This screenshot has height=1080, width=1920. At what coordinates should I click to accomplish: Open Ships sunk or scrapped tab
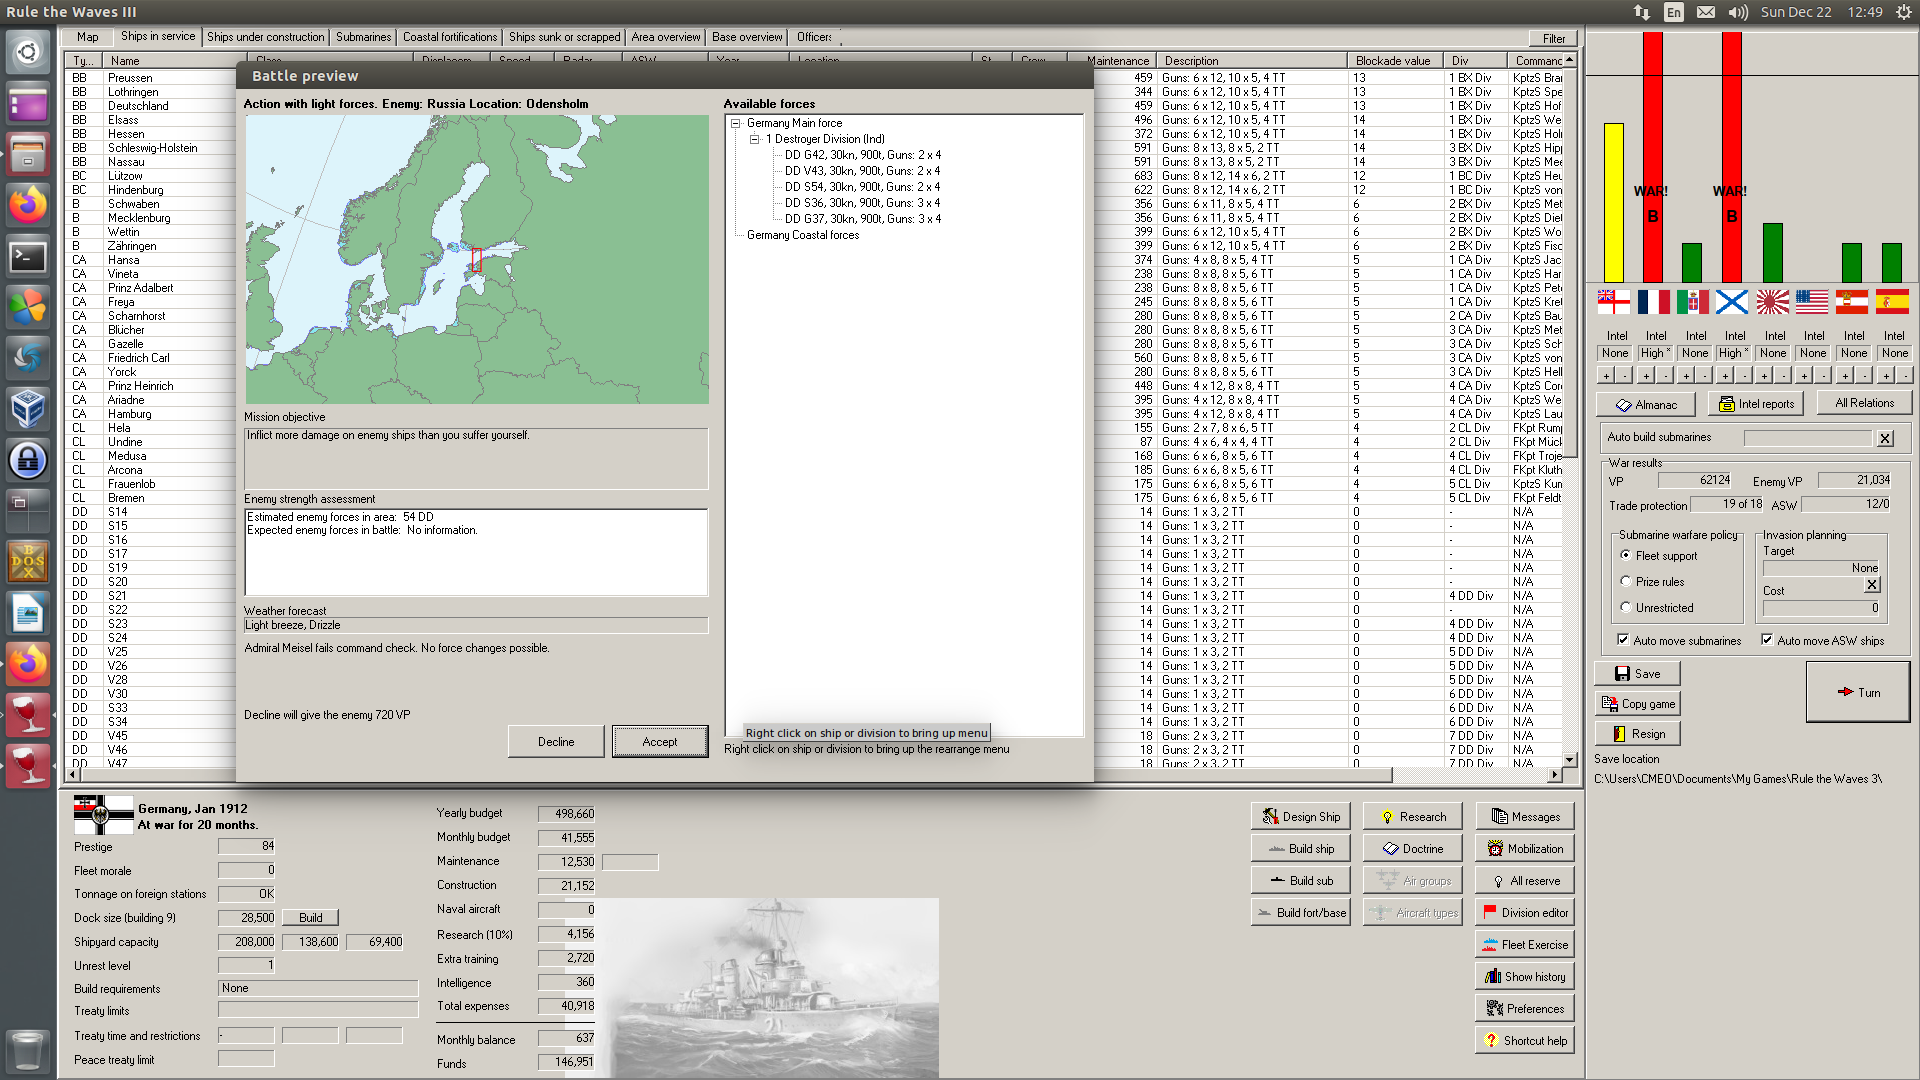[x=564, y=37]
